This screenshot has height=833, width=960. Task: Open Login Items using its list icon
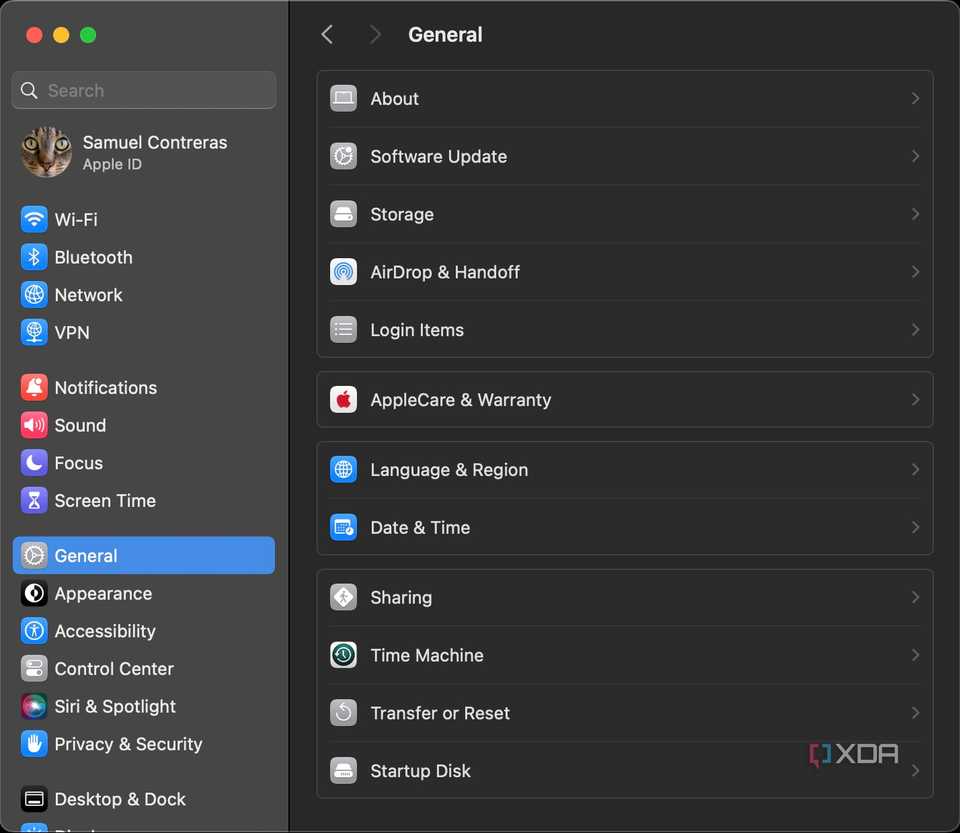click(343, 330)
